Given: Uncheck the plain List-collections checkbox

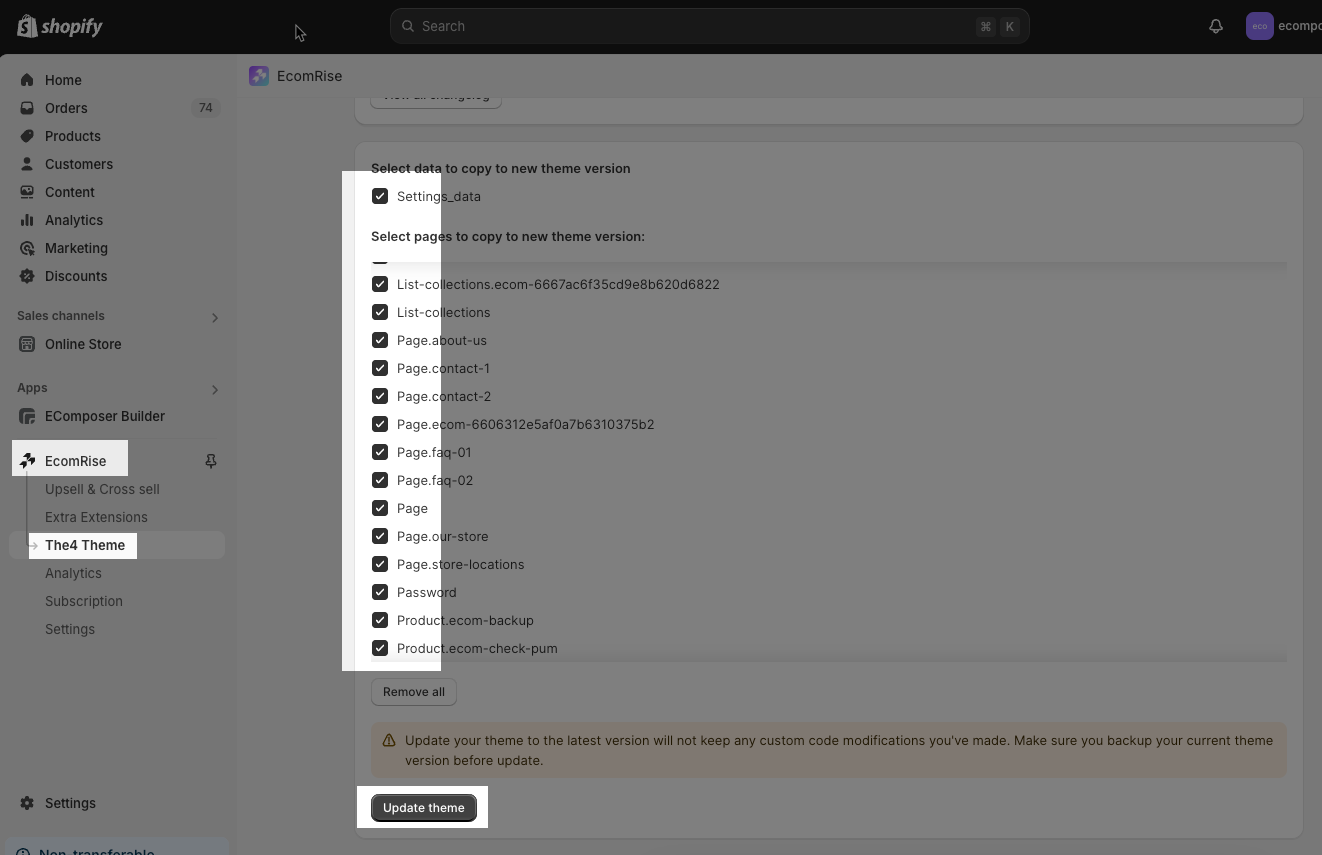Looking at the screenshot, I should (380, 312).
